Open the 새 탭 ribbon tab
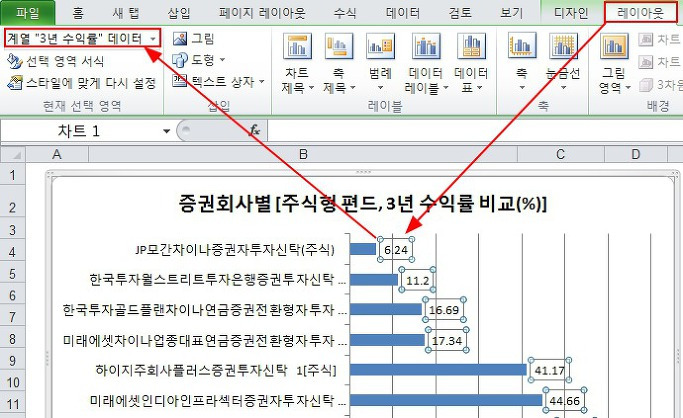 (x=125, y=13)
